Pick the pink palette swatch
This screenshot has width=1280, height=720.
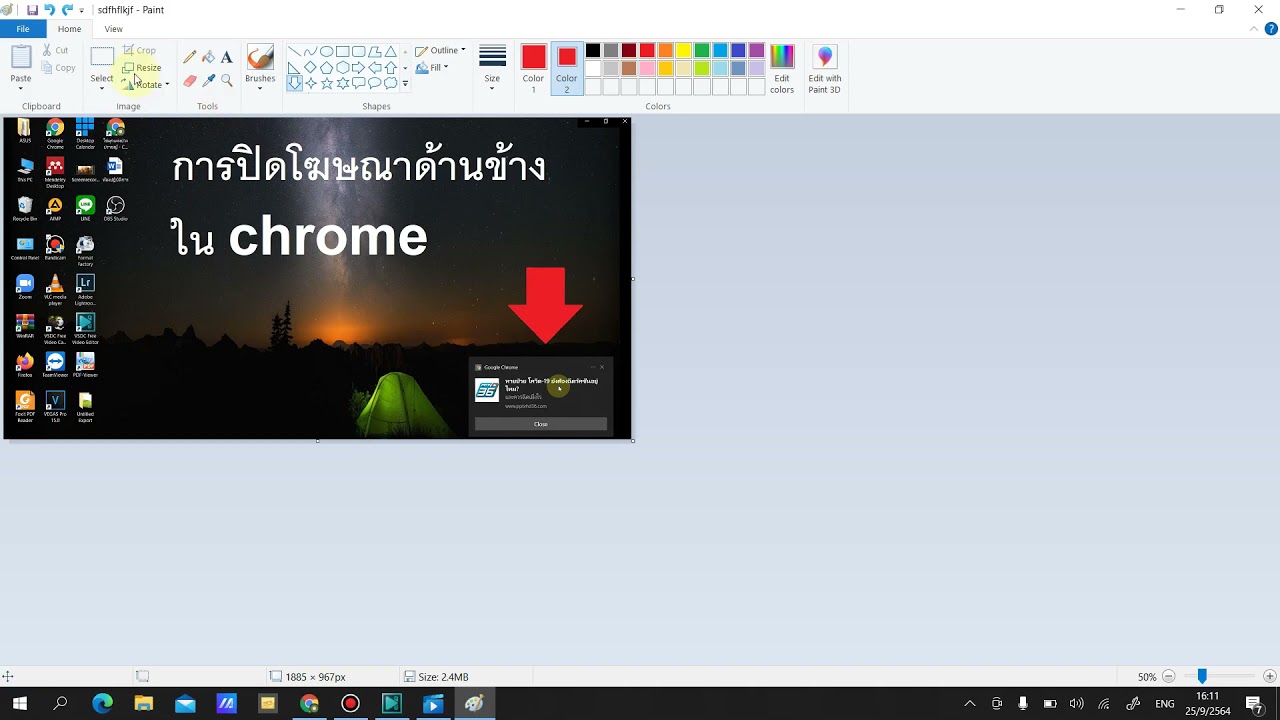click(x=647, y=68)
